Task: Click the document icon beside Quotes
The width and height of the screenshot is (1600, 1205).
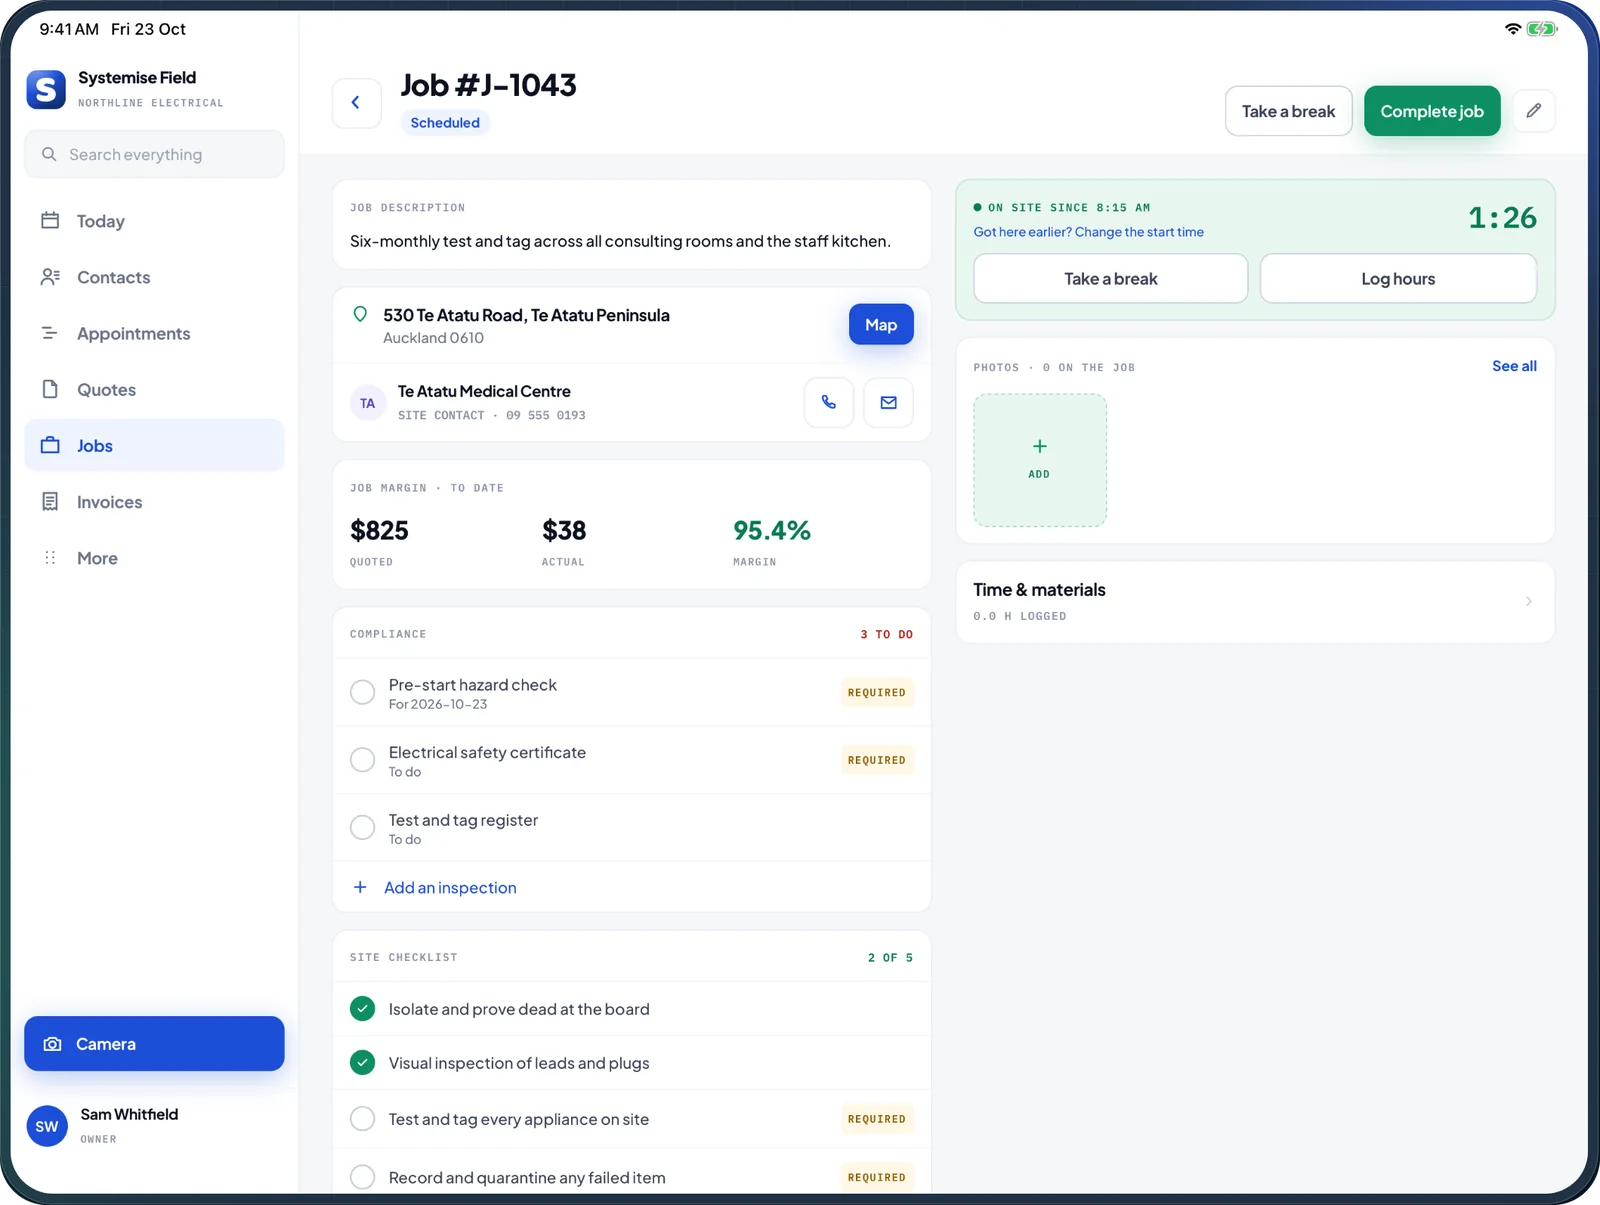Action: pos(50,389)
